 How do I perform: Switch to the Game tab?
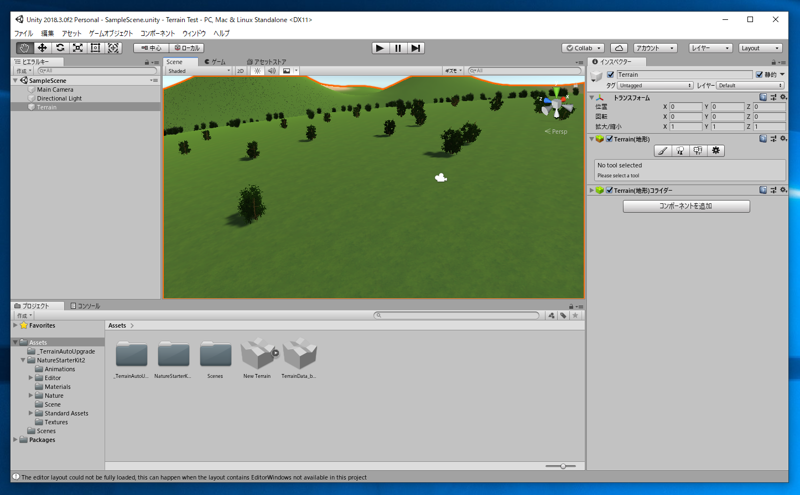click(x=215, y=62)
